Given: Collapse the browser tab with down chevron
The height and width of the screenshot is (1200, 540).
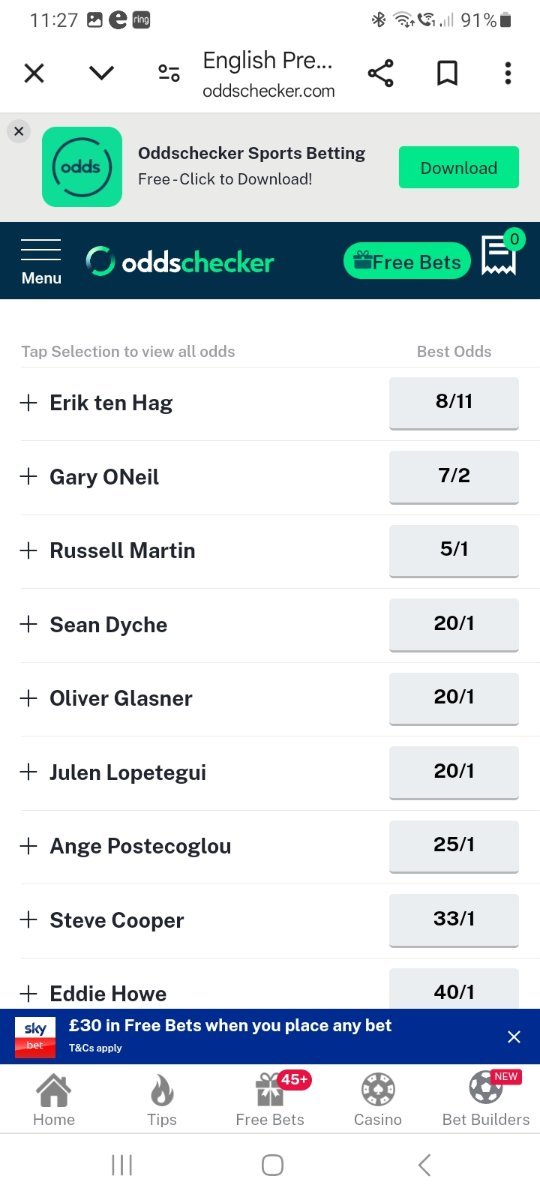Looking at the screenshot, I should (102, 73).
